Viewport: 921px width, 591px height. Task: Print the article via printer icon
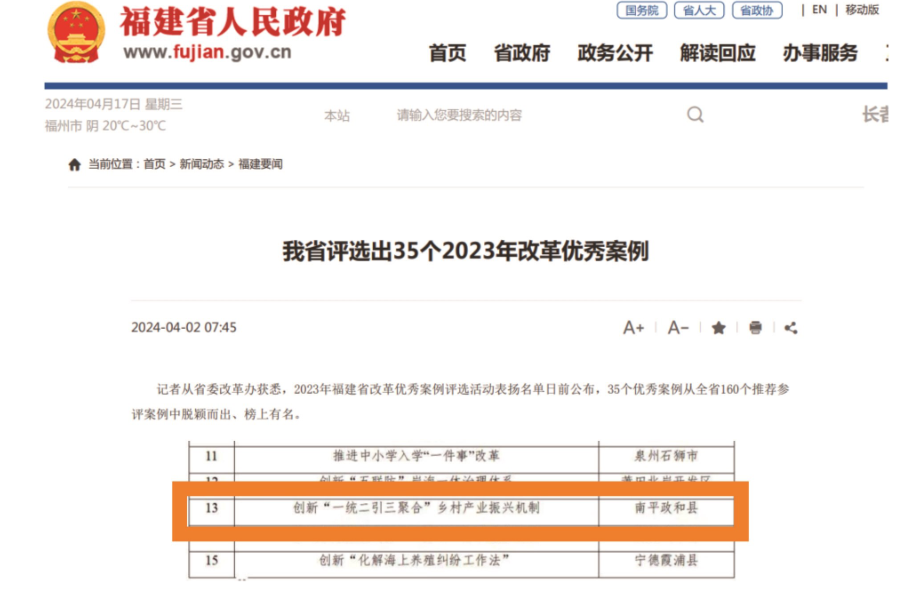click(x=755, y=328)
